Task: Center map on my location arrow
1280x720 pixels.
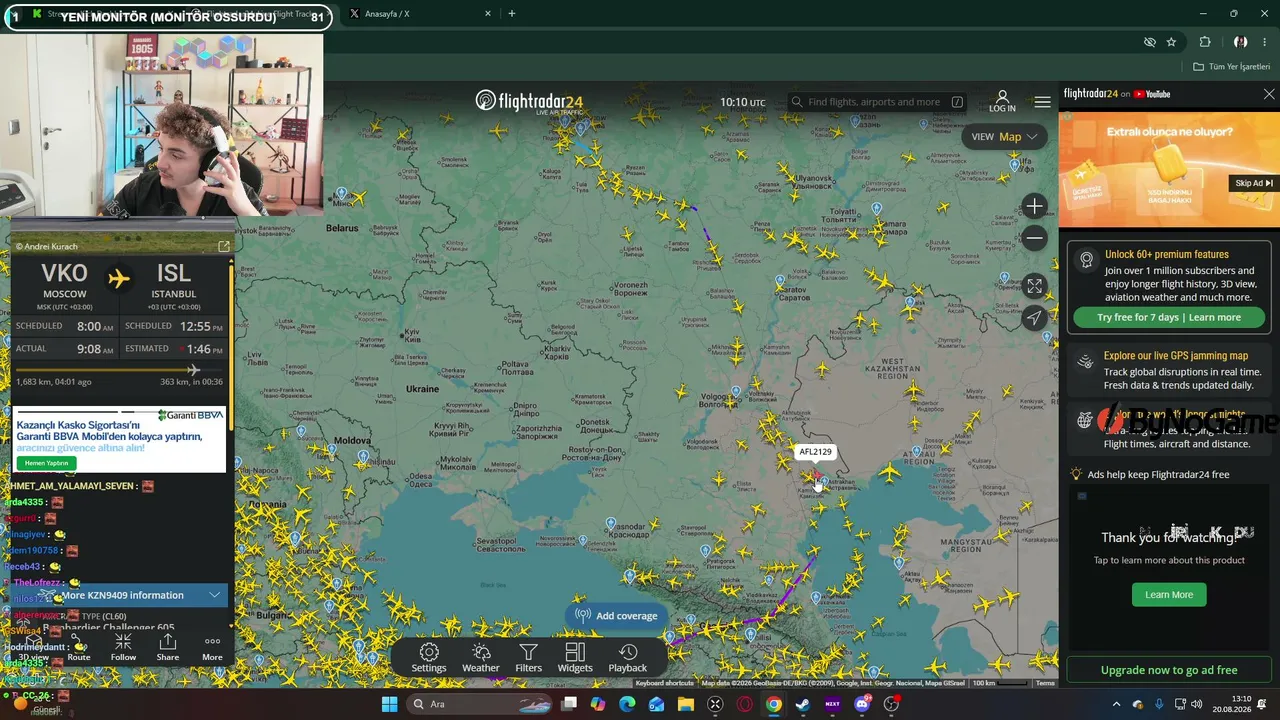Action: click(1034, 317)
